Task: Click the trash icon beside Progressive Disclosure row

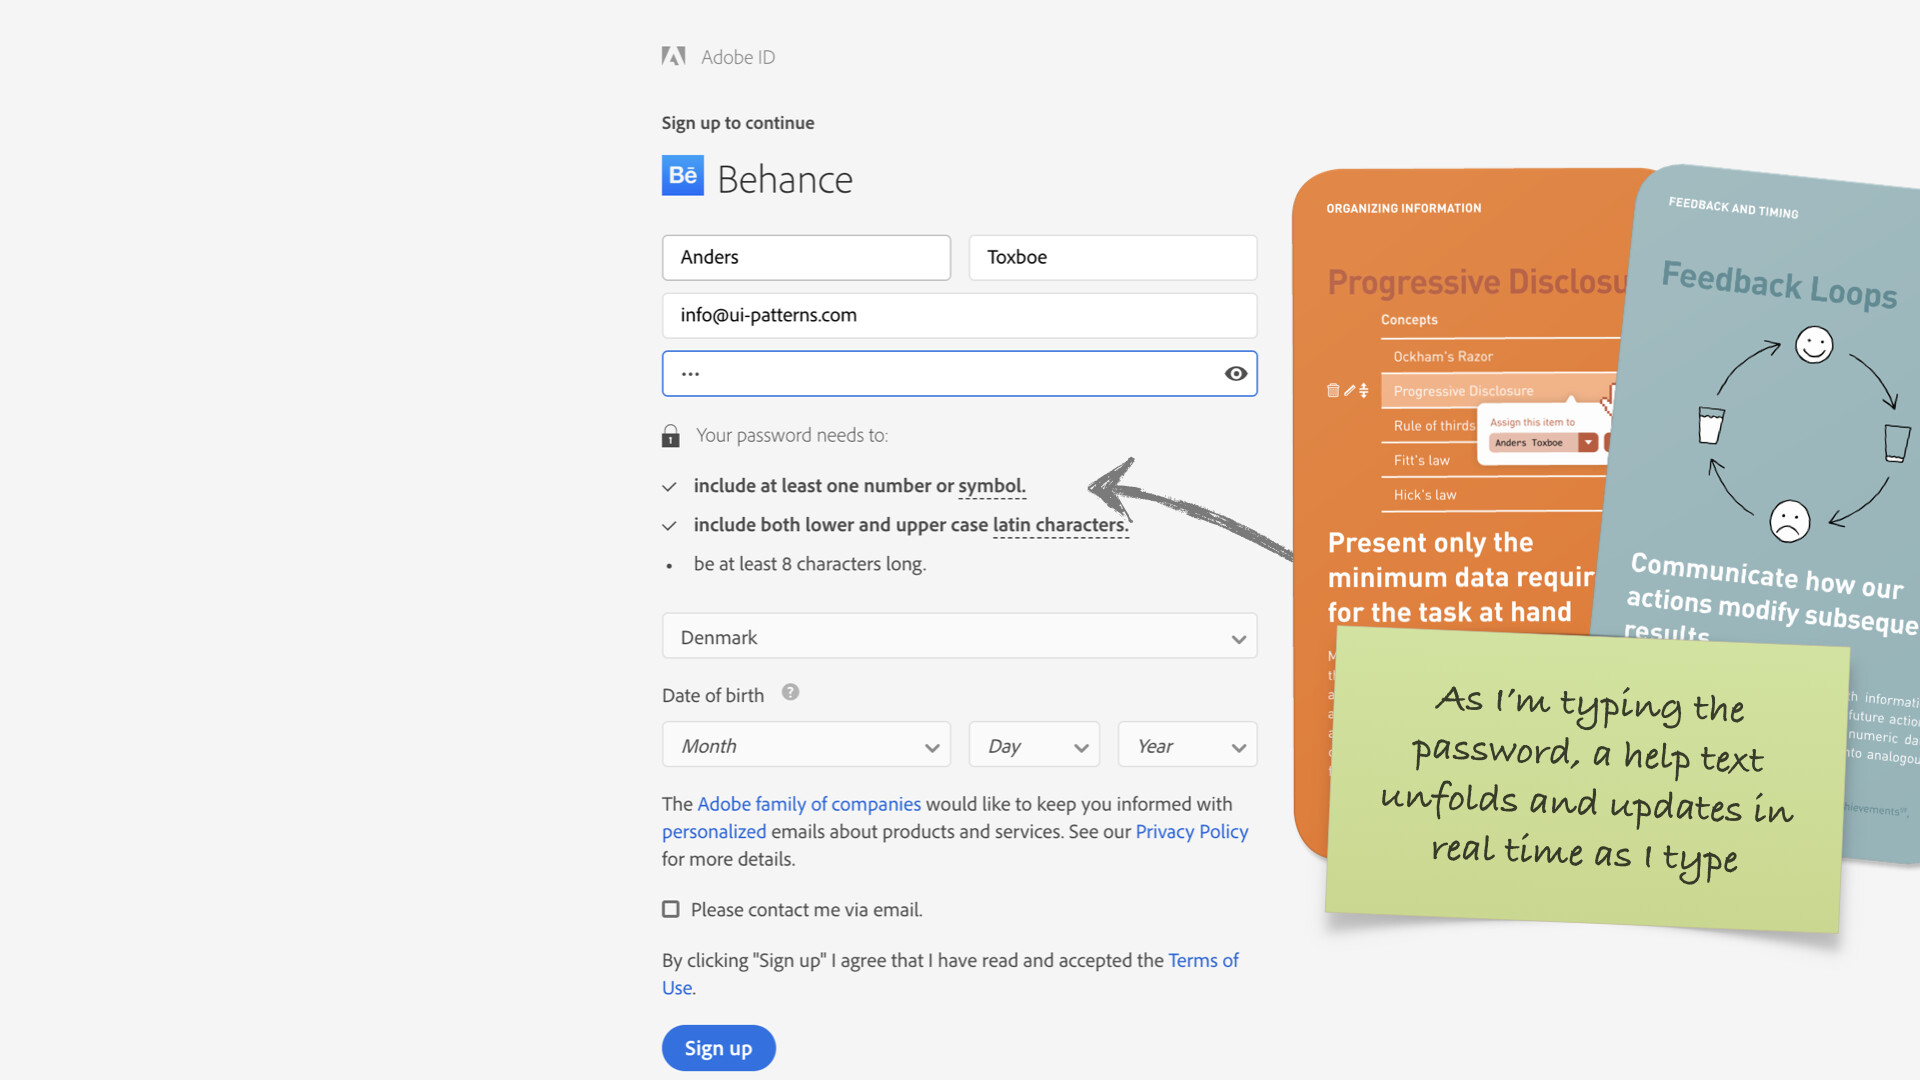Action: (x=1333, y=391)
